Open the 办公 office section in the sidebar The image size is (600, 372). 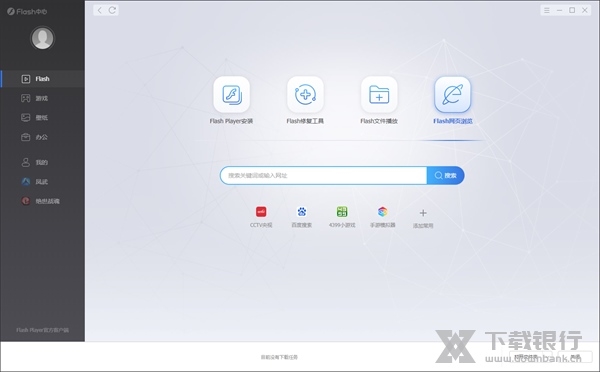click(42, 137)
